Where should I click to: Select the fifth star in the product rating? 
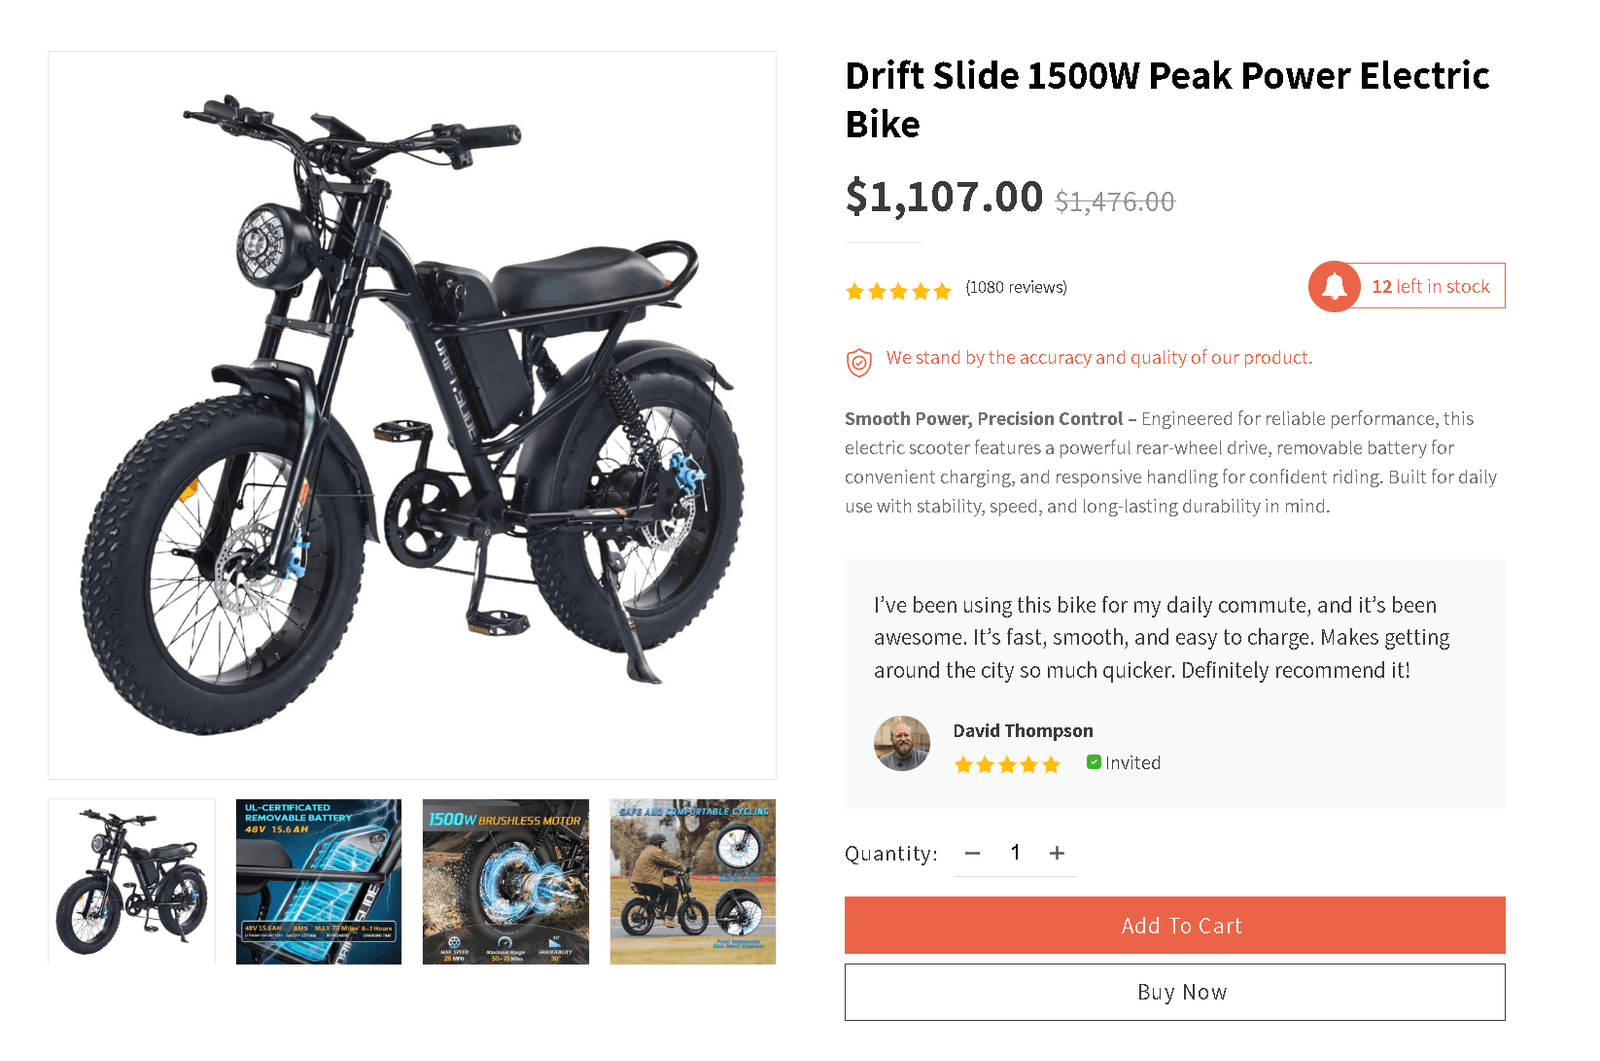pyautogui.click(x=941, y=290)
